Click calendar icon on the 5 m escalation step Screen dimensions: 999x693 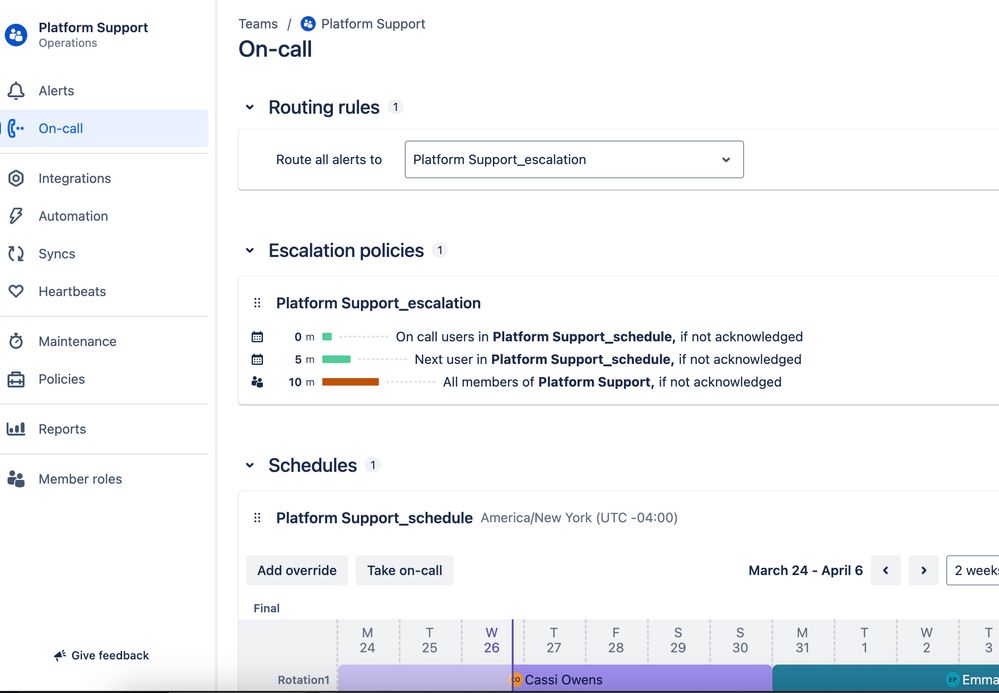coord(257,359)
